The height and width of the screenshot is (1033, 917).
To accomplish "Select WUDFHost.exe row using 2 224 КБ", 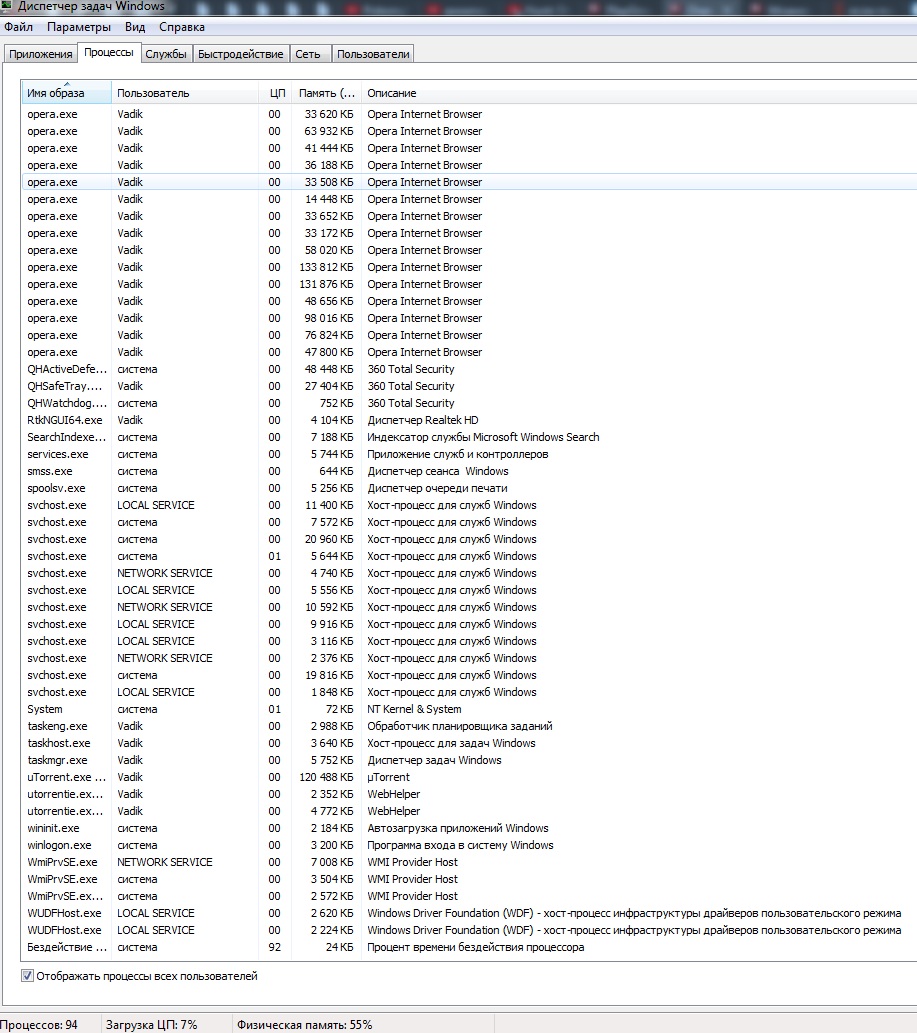I will [x=469, y=930].
